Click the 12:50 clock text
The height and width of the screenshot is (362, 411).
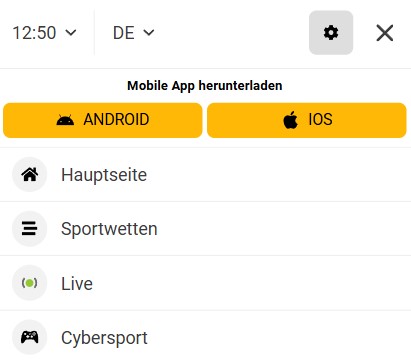[x=34, y=33]
